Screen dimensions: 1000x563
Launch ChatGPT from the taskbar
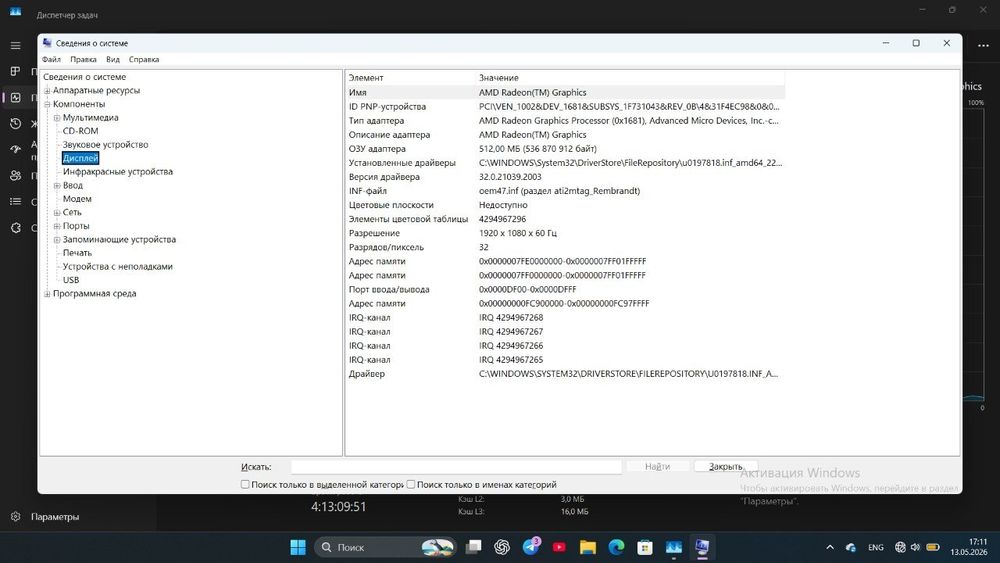tap(502, 547)
